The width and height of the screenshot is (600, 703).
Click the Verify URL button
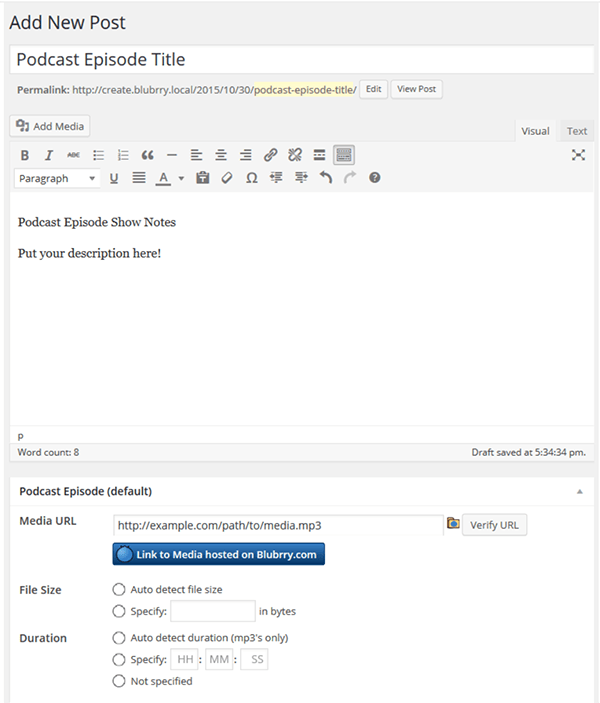pyautogui.click(x=494, y=524)
